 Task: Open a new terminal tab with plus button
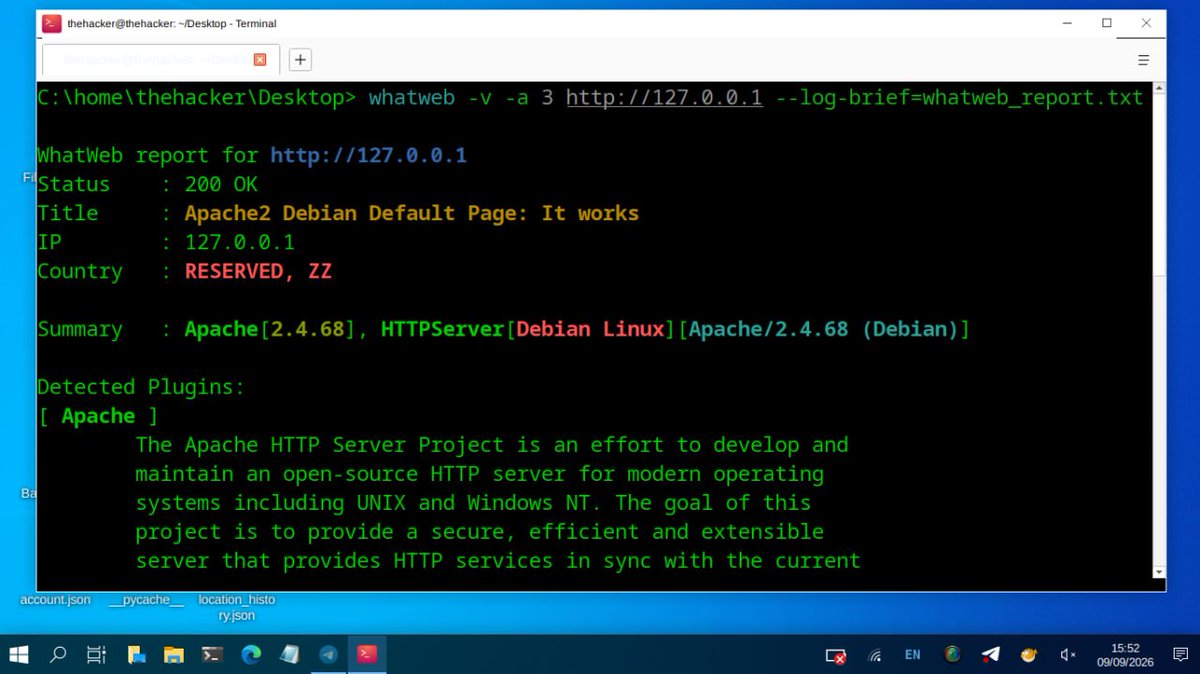[x=300, y=60]
